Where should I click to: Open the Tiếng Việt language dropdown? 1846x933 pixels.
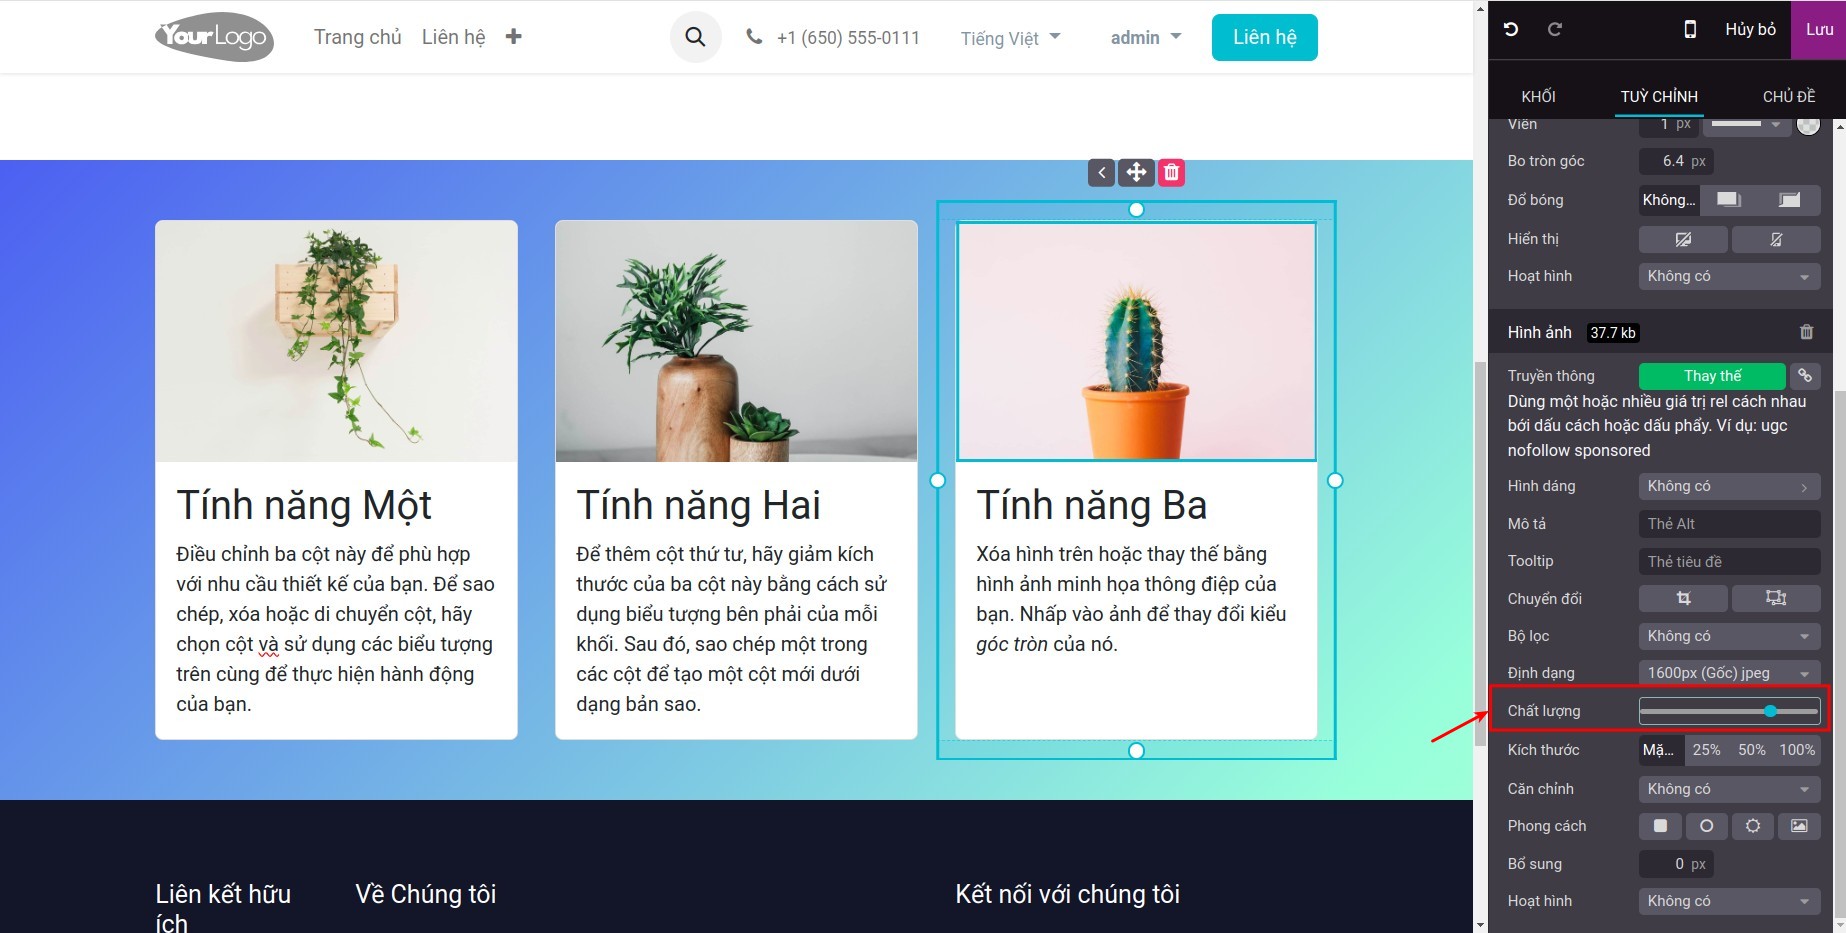pos(1010,38)
